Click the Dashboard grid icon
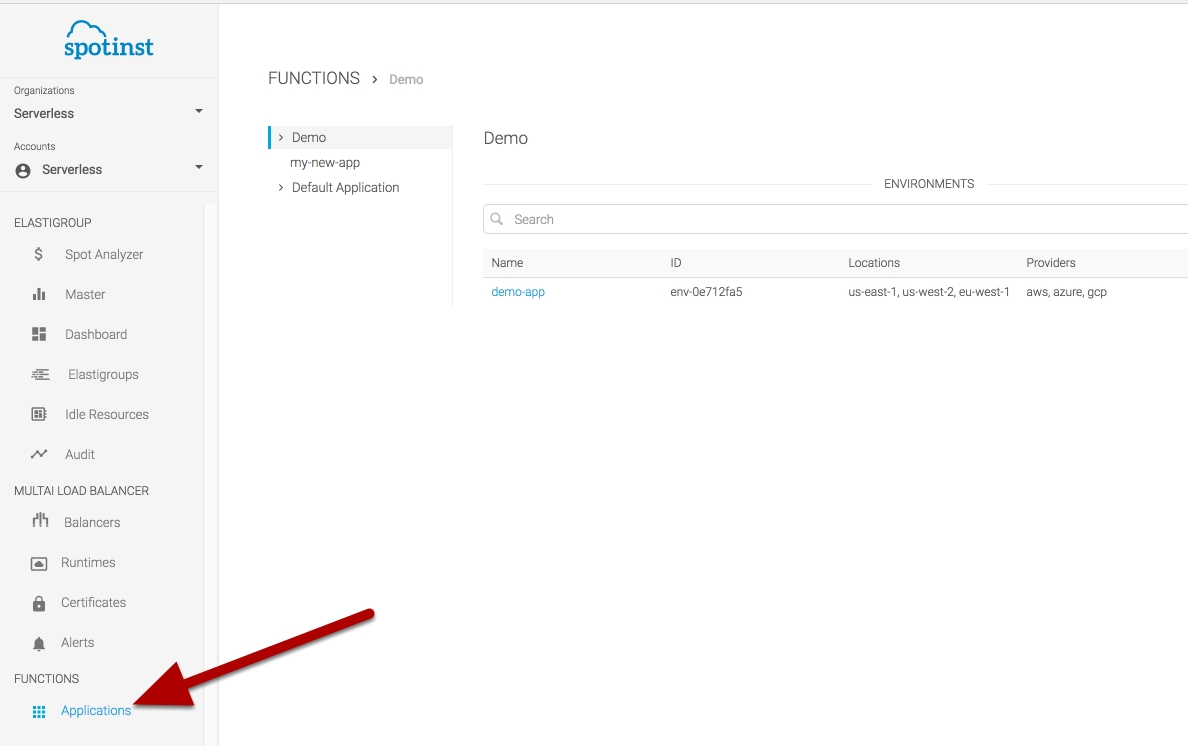 point(39,334)
